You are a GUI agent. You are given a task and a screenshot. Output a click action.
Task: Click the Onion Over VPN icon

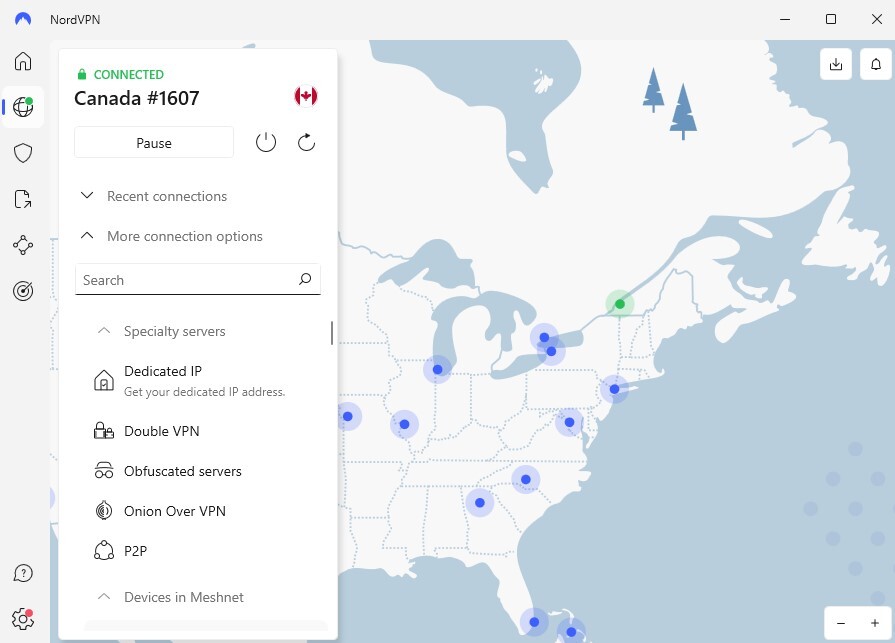click(103, 511)
